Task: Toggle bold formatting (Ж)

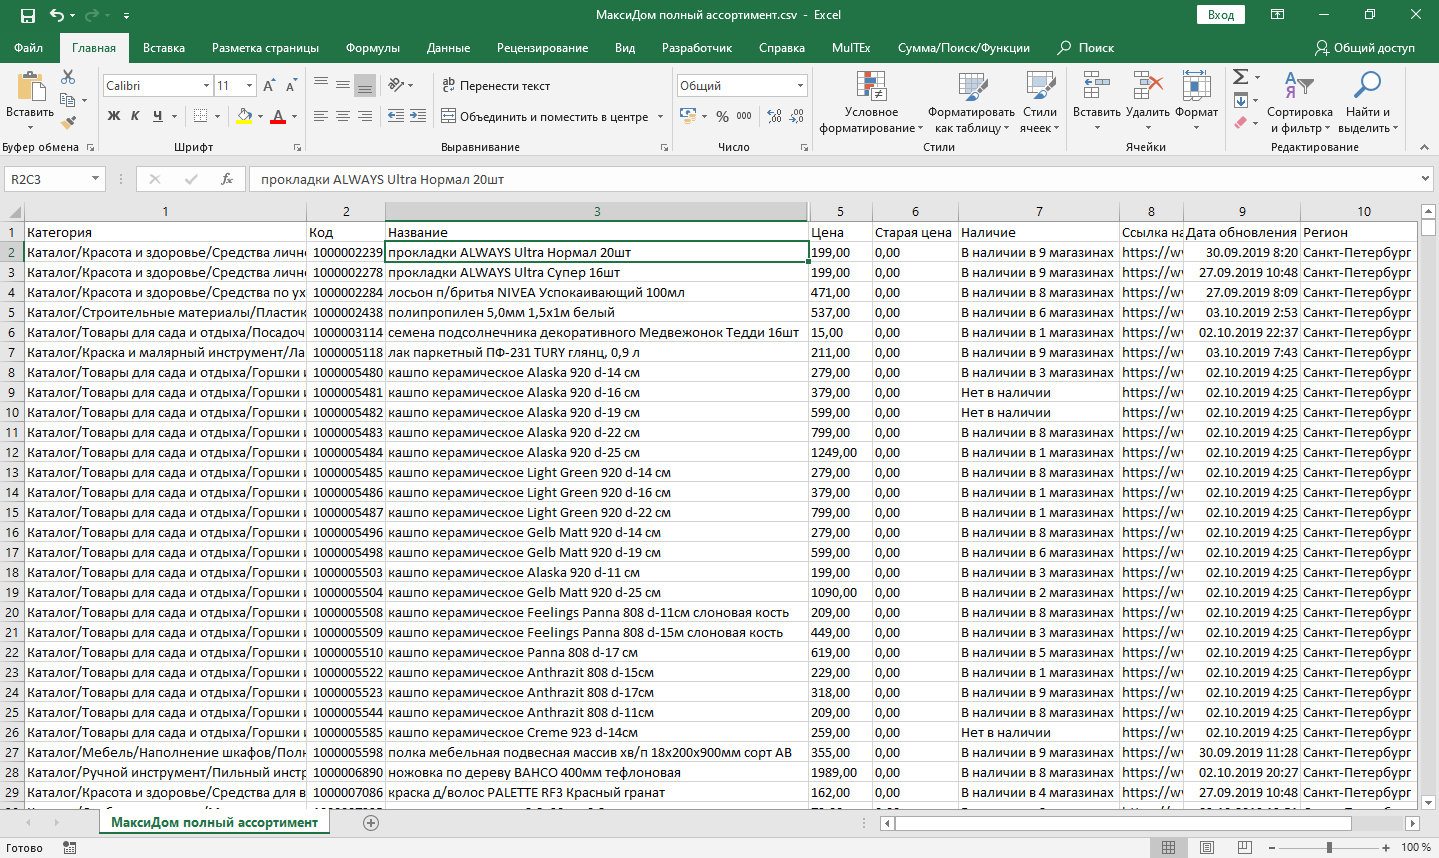Action: click(113, 116)
